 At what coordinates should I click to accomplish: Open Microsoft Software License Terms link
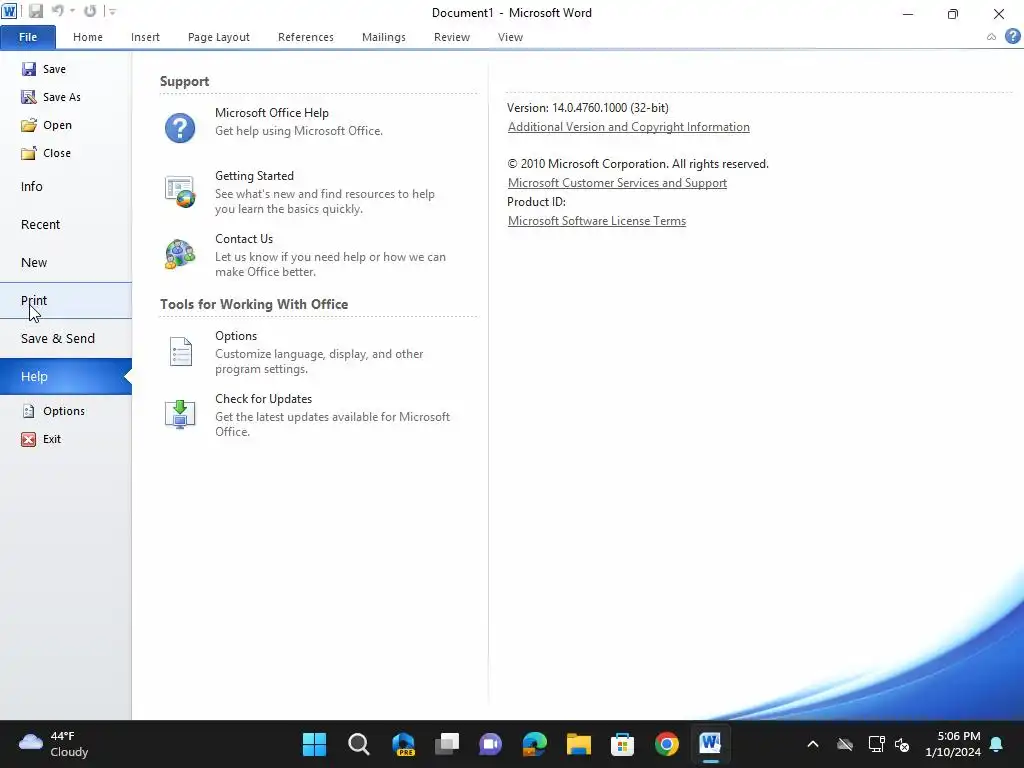597,221
